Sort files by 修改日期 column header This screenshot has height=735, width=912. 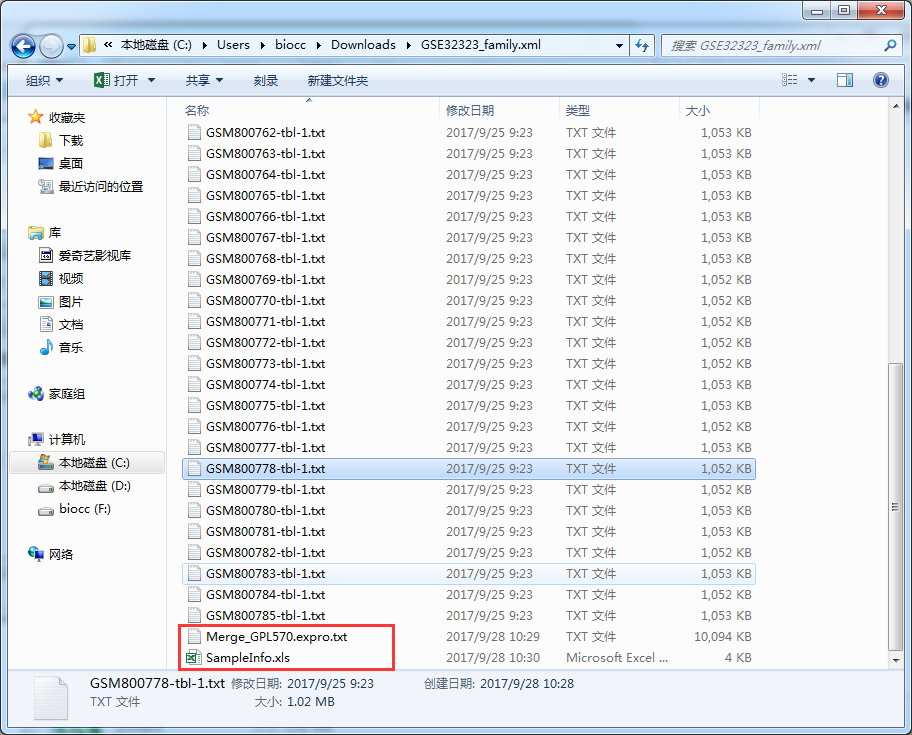(x=470, y=110)
